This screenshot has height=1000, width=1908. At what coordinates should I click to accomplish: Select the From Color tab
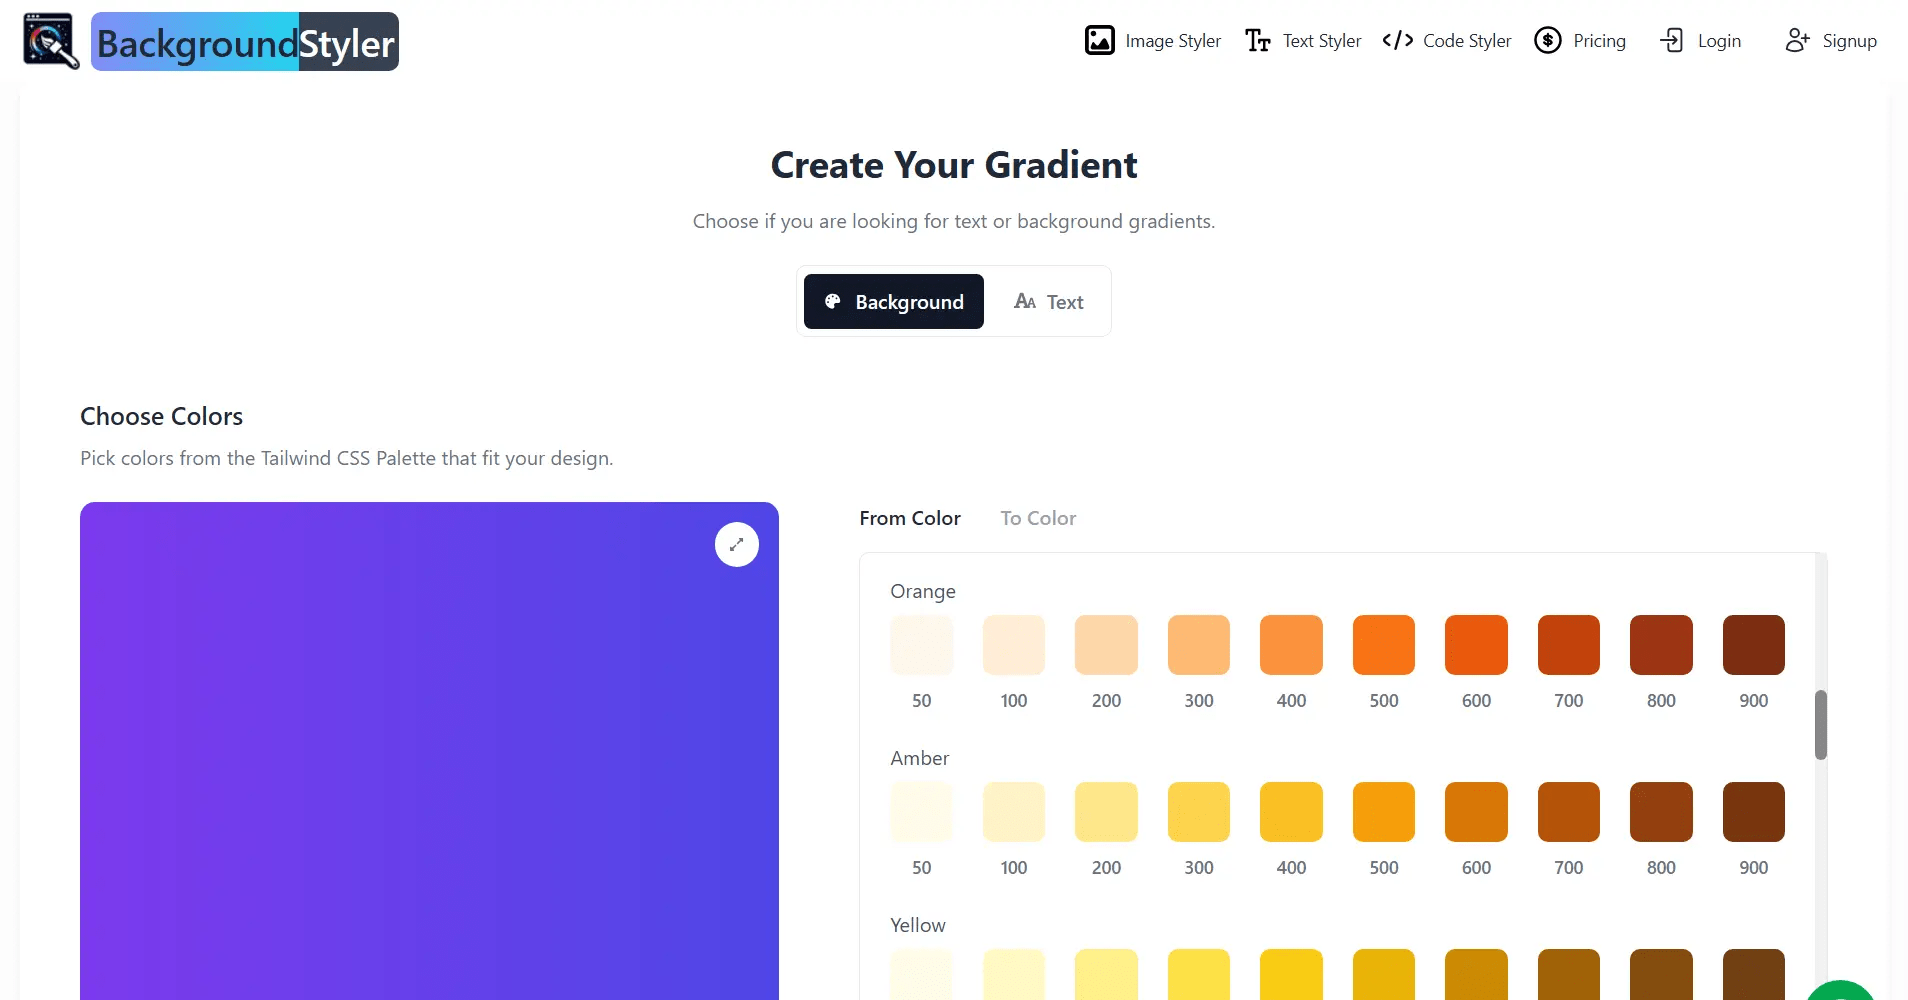[x=909, y=518]
